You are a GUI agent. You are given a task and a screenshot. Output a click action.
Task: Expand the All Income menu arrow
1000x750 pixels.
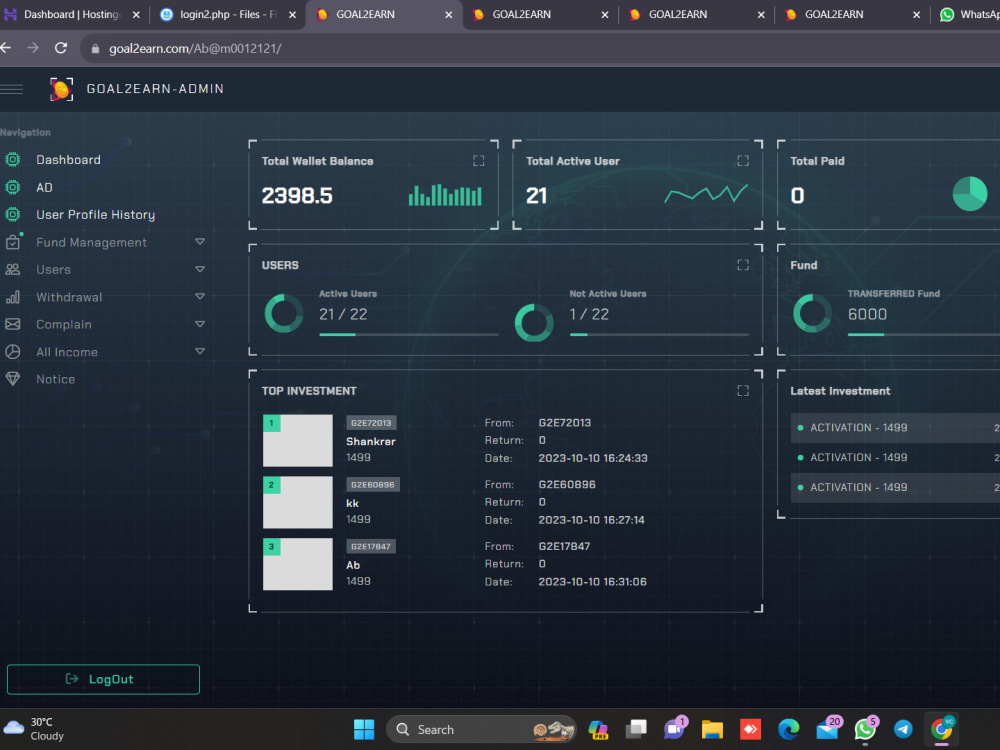(200, 351)
